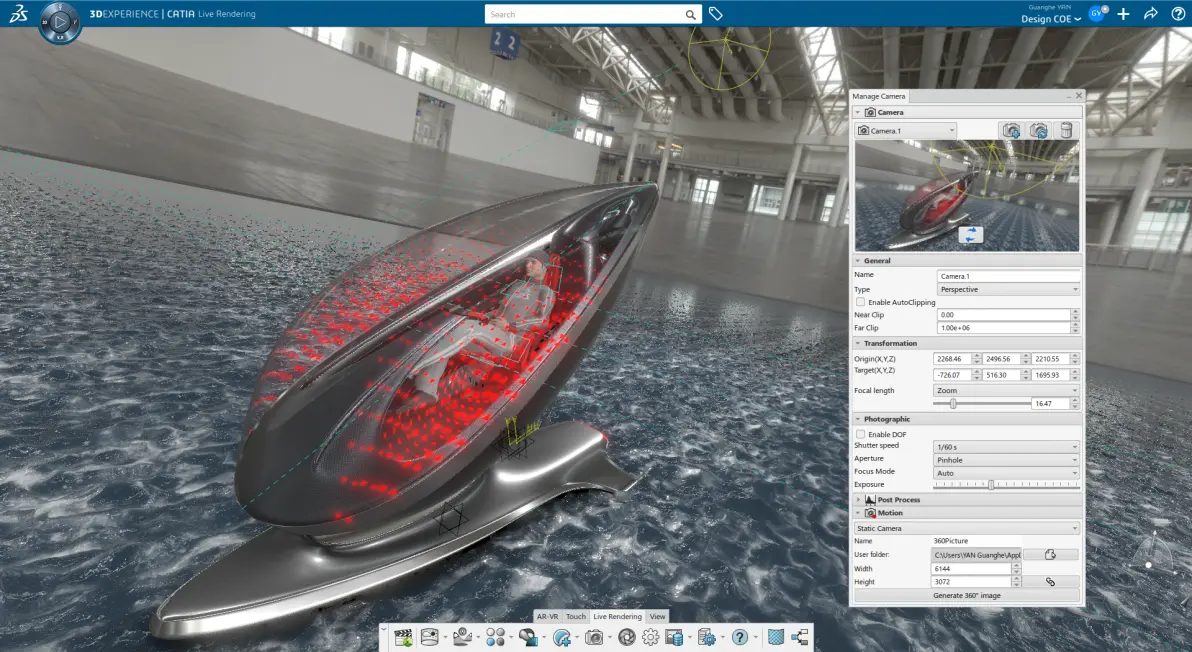This screenshot has height=652, width=1192.
Task: Open the clapperboard scene icon in toolbar
Action: [x=404, y=638]
